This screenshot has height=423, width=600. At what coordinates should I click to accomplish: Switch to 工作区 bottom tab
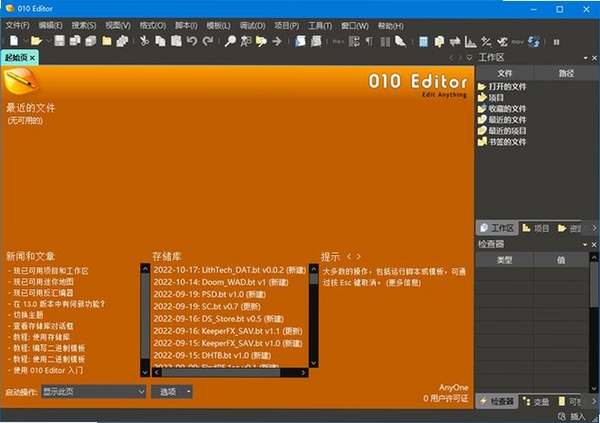(497, 228)
